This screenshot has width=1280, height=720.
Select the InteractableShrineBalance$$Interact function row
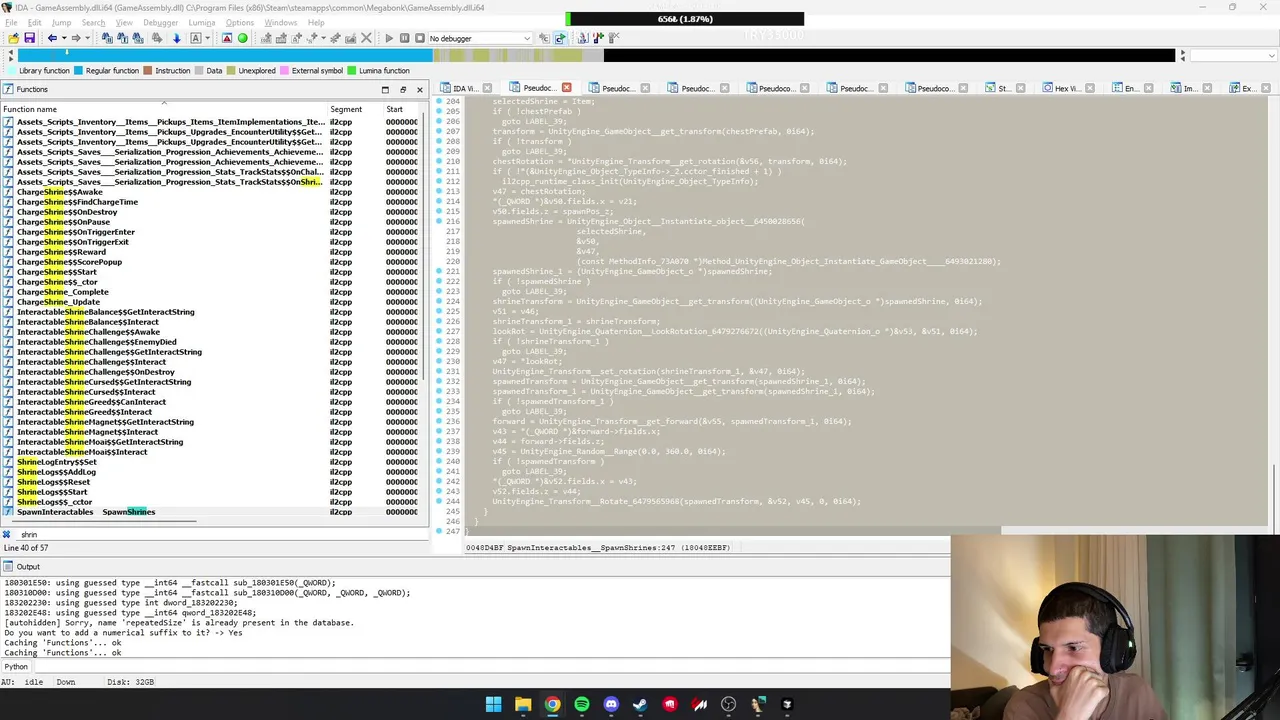pyautogui.click(x=210, y=322)
